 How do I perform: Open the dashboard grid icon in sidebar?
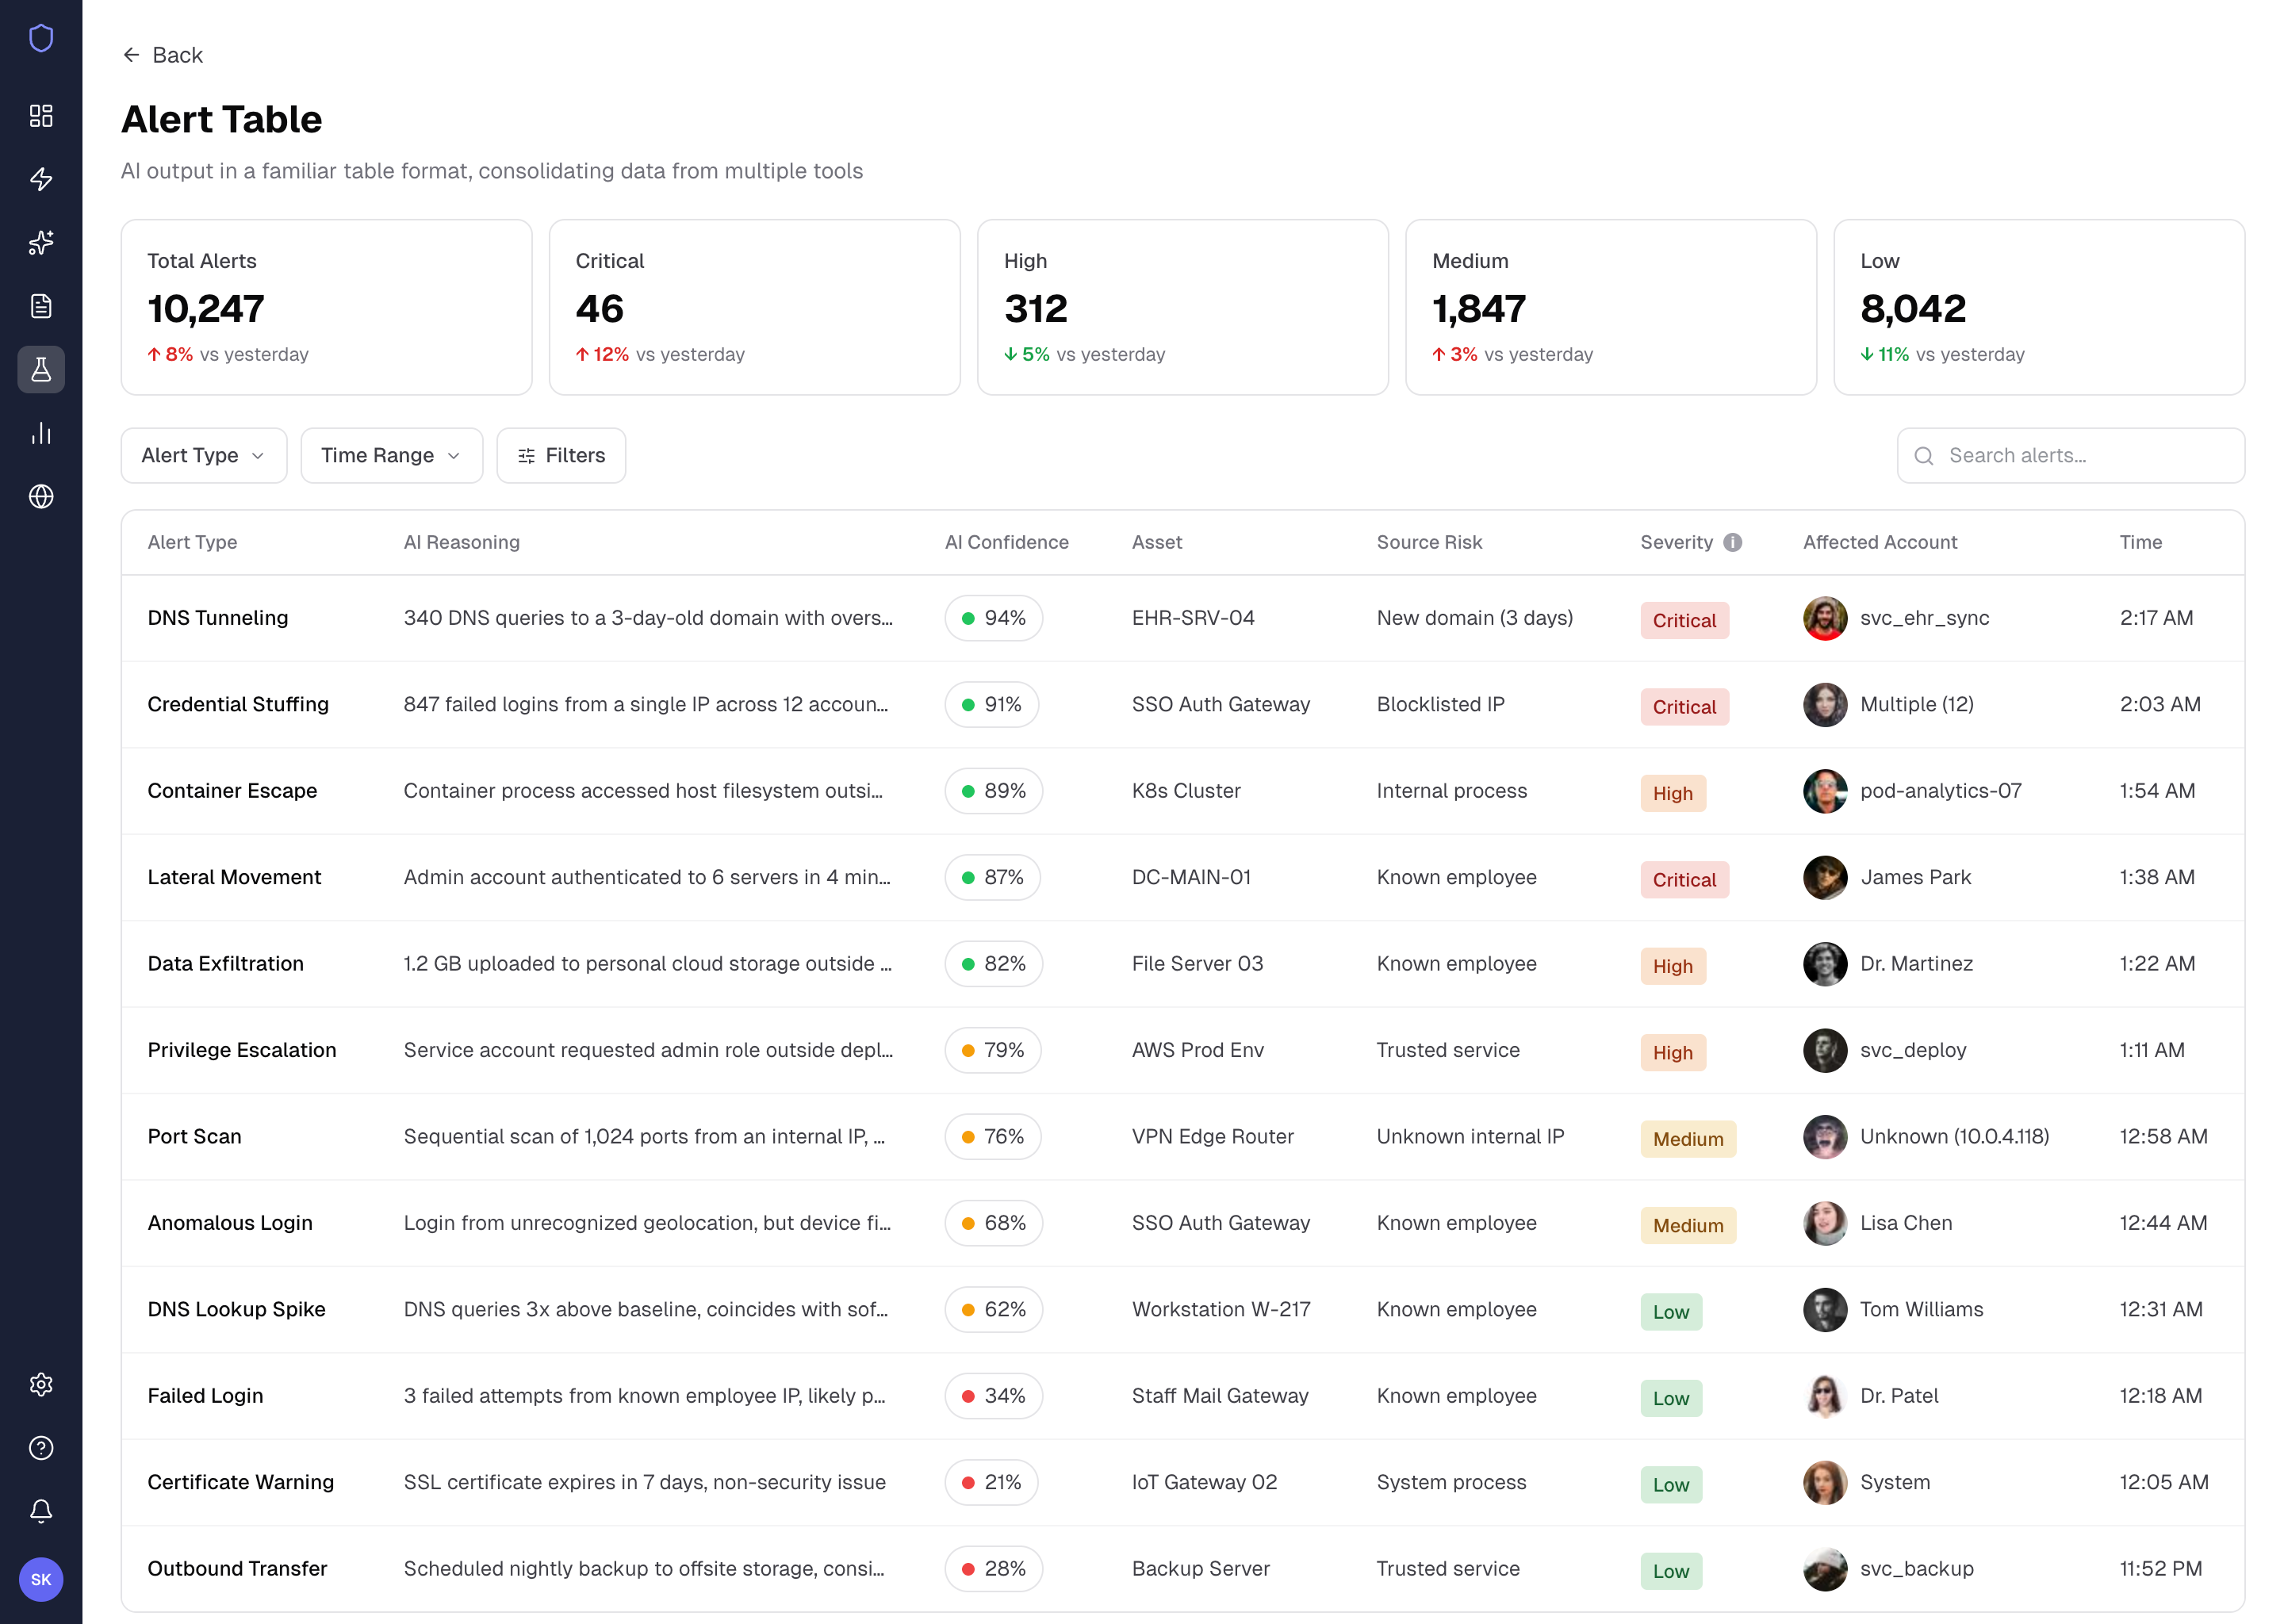click(41, 116)
